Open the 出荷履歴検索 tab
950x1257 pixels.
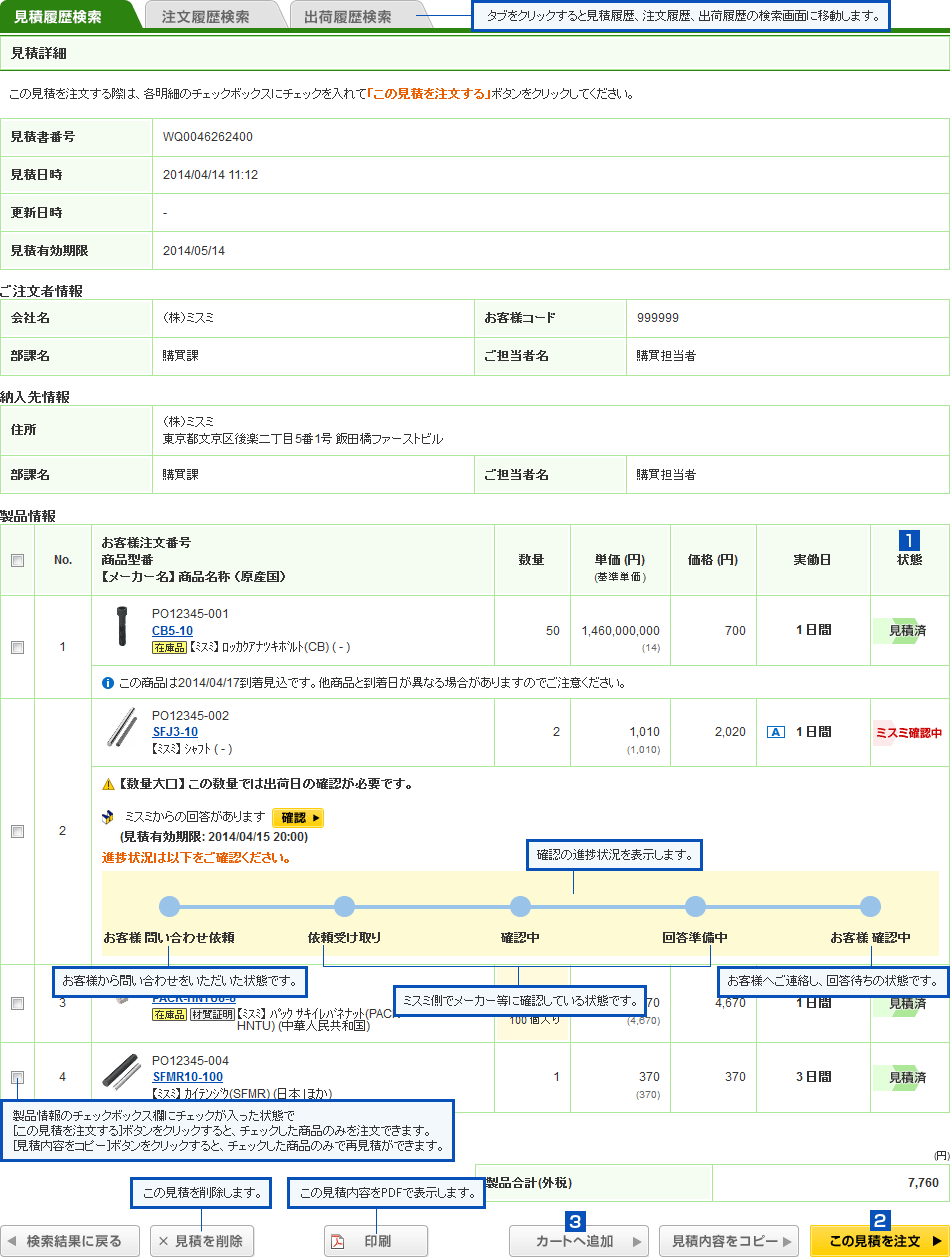(x=347, y=17)
